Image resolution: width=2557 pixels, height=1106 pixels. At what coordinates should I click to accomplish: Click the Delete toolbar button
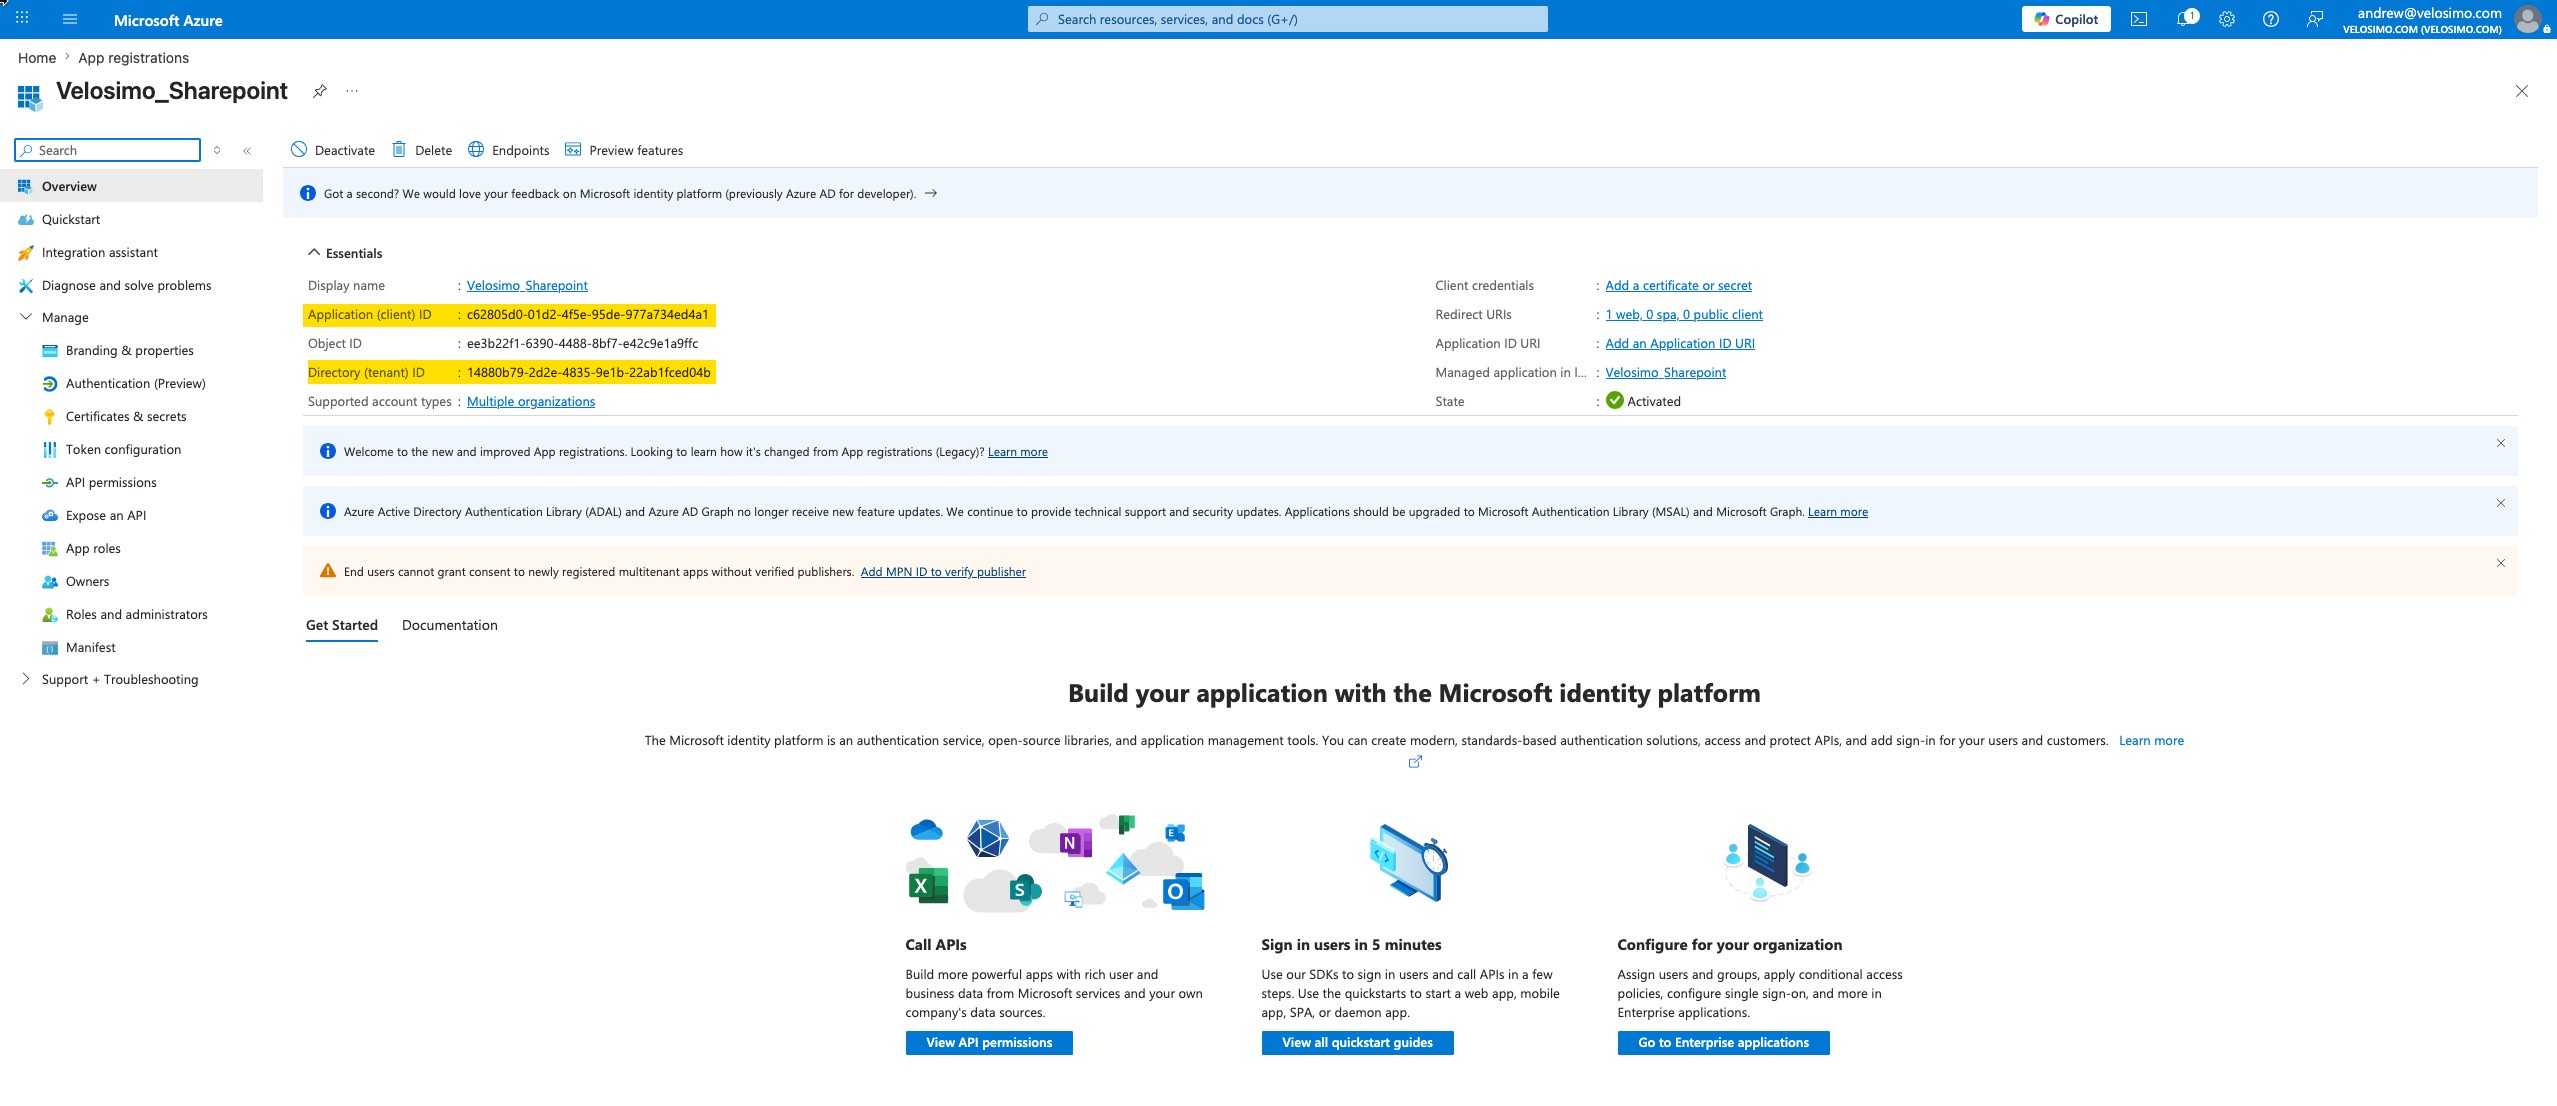click(422, 150)
